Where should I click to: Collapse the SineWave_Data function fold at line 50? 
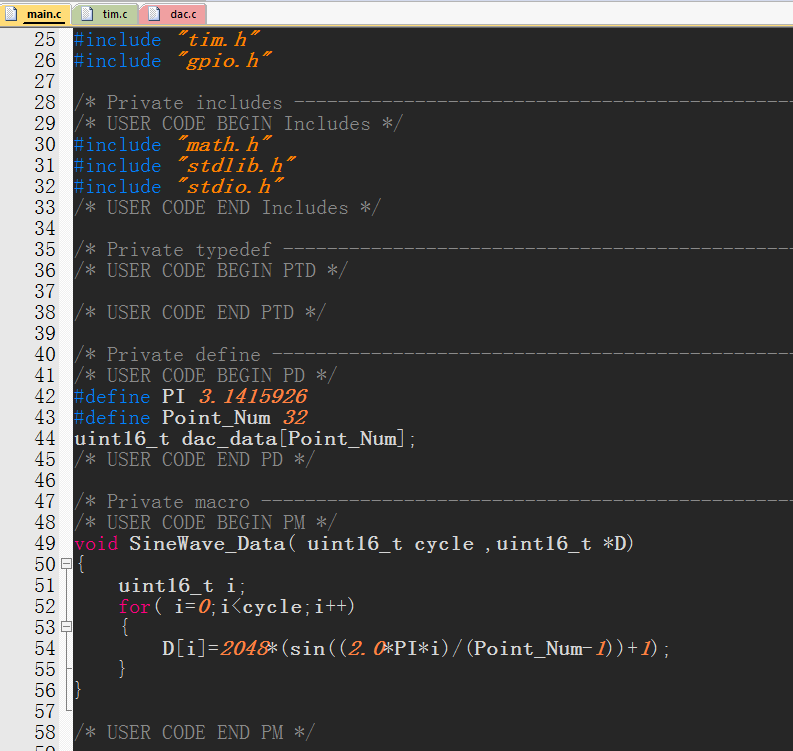coord(66,563)
